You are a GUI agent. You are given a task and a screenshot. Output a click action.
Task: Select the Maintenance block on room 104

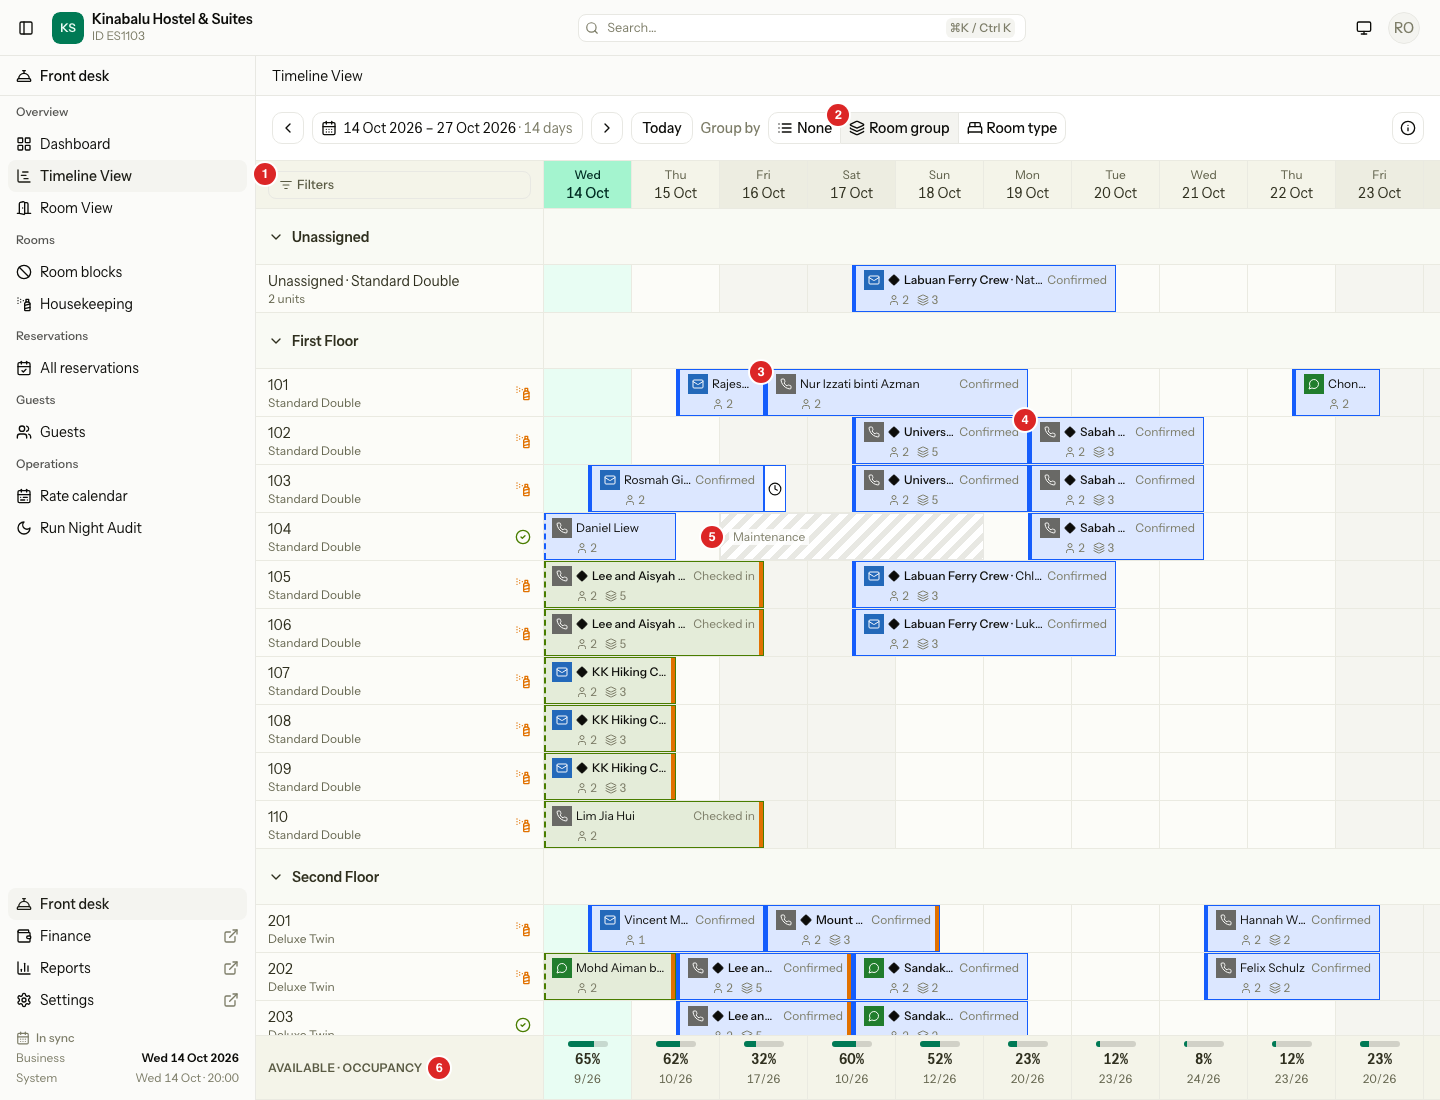852,537
